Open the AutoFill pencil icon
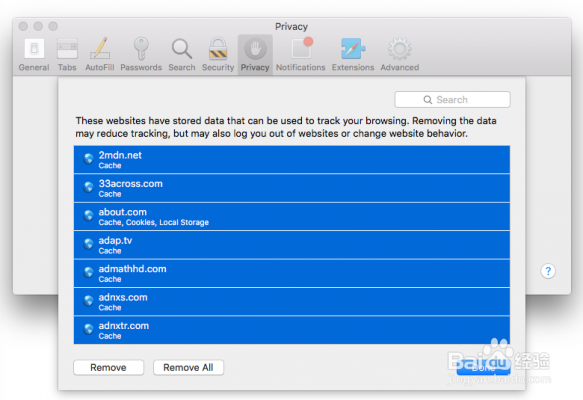583x400 pixels. pyautogui.click(x=100, y=48)
